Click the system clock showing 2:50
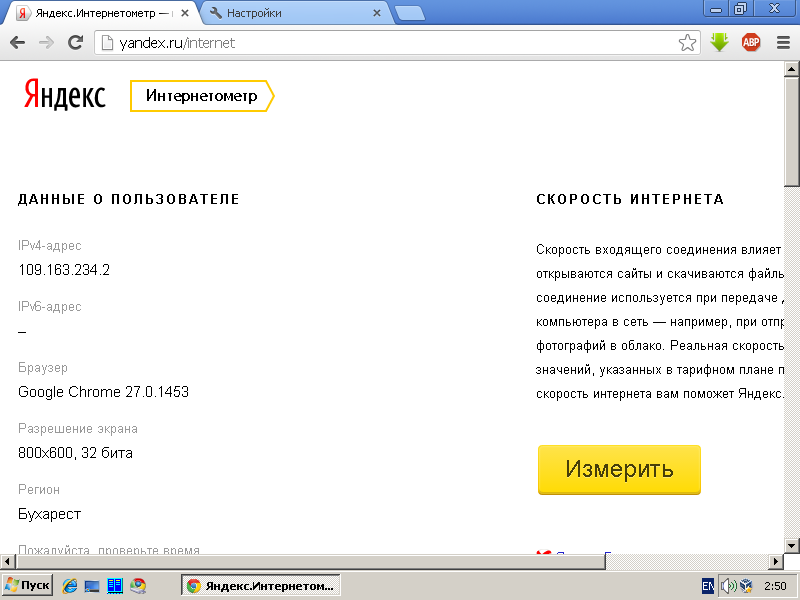800x600 pixels. pyautogui.click(x=775, y=586)
